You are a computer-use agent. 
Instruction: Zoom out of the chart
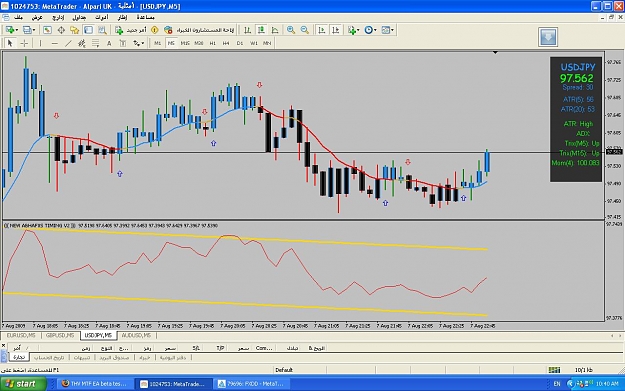[x=305, y=30]
